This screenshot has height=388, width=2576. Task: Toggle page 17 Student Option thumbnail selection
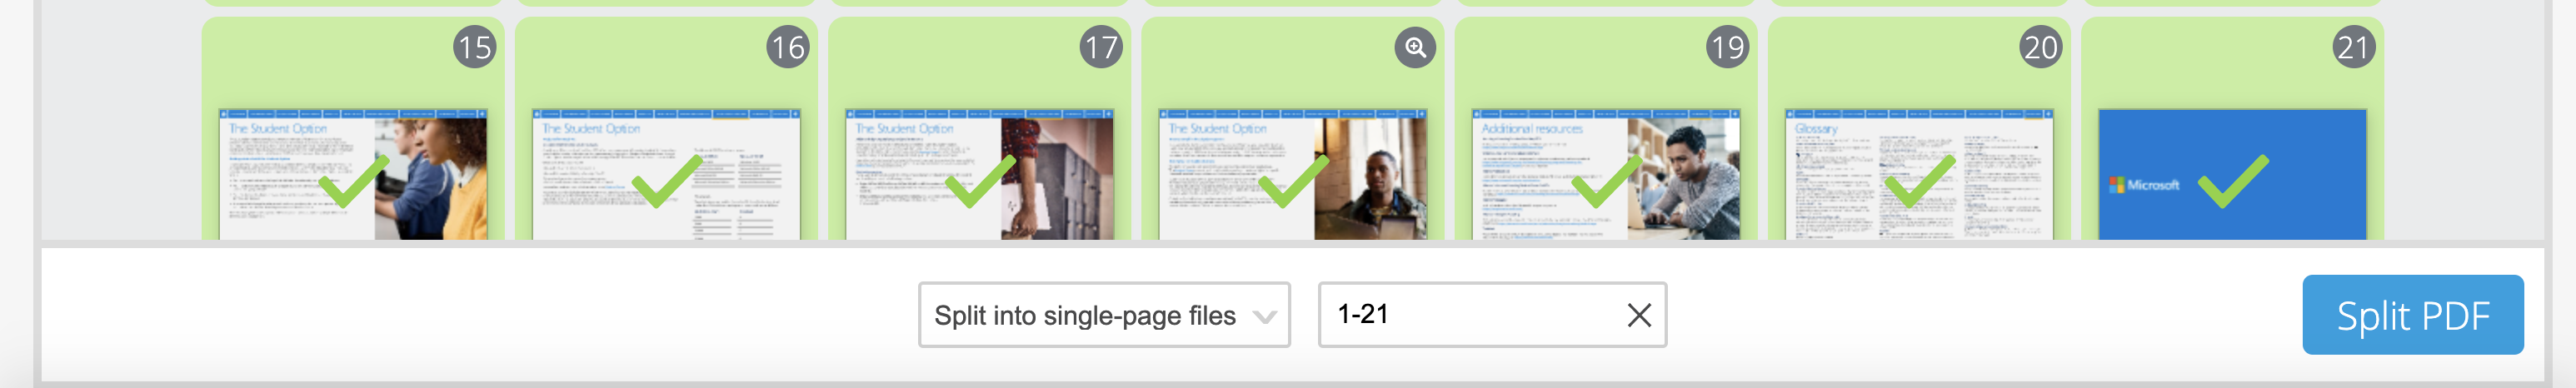(979, 175)
